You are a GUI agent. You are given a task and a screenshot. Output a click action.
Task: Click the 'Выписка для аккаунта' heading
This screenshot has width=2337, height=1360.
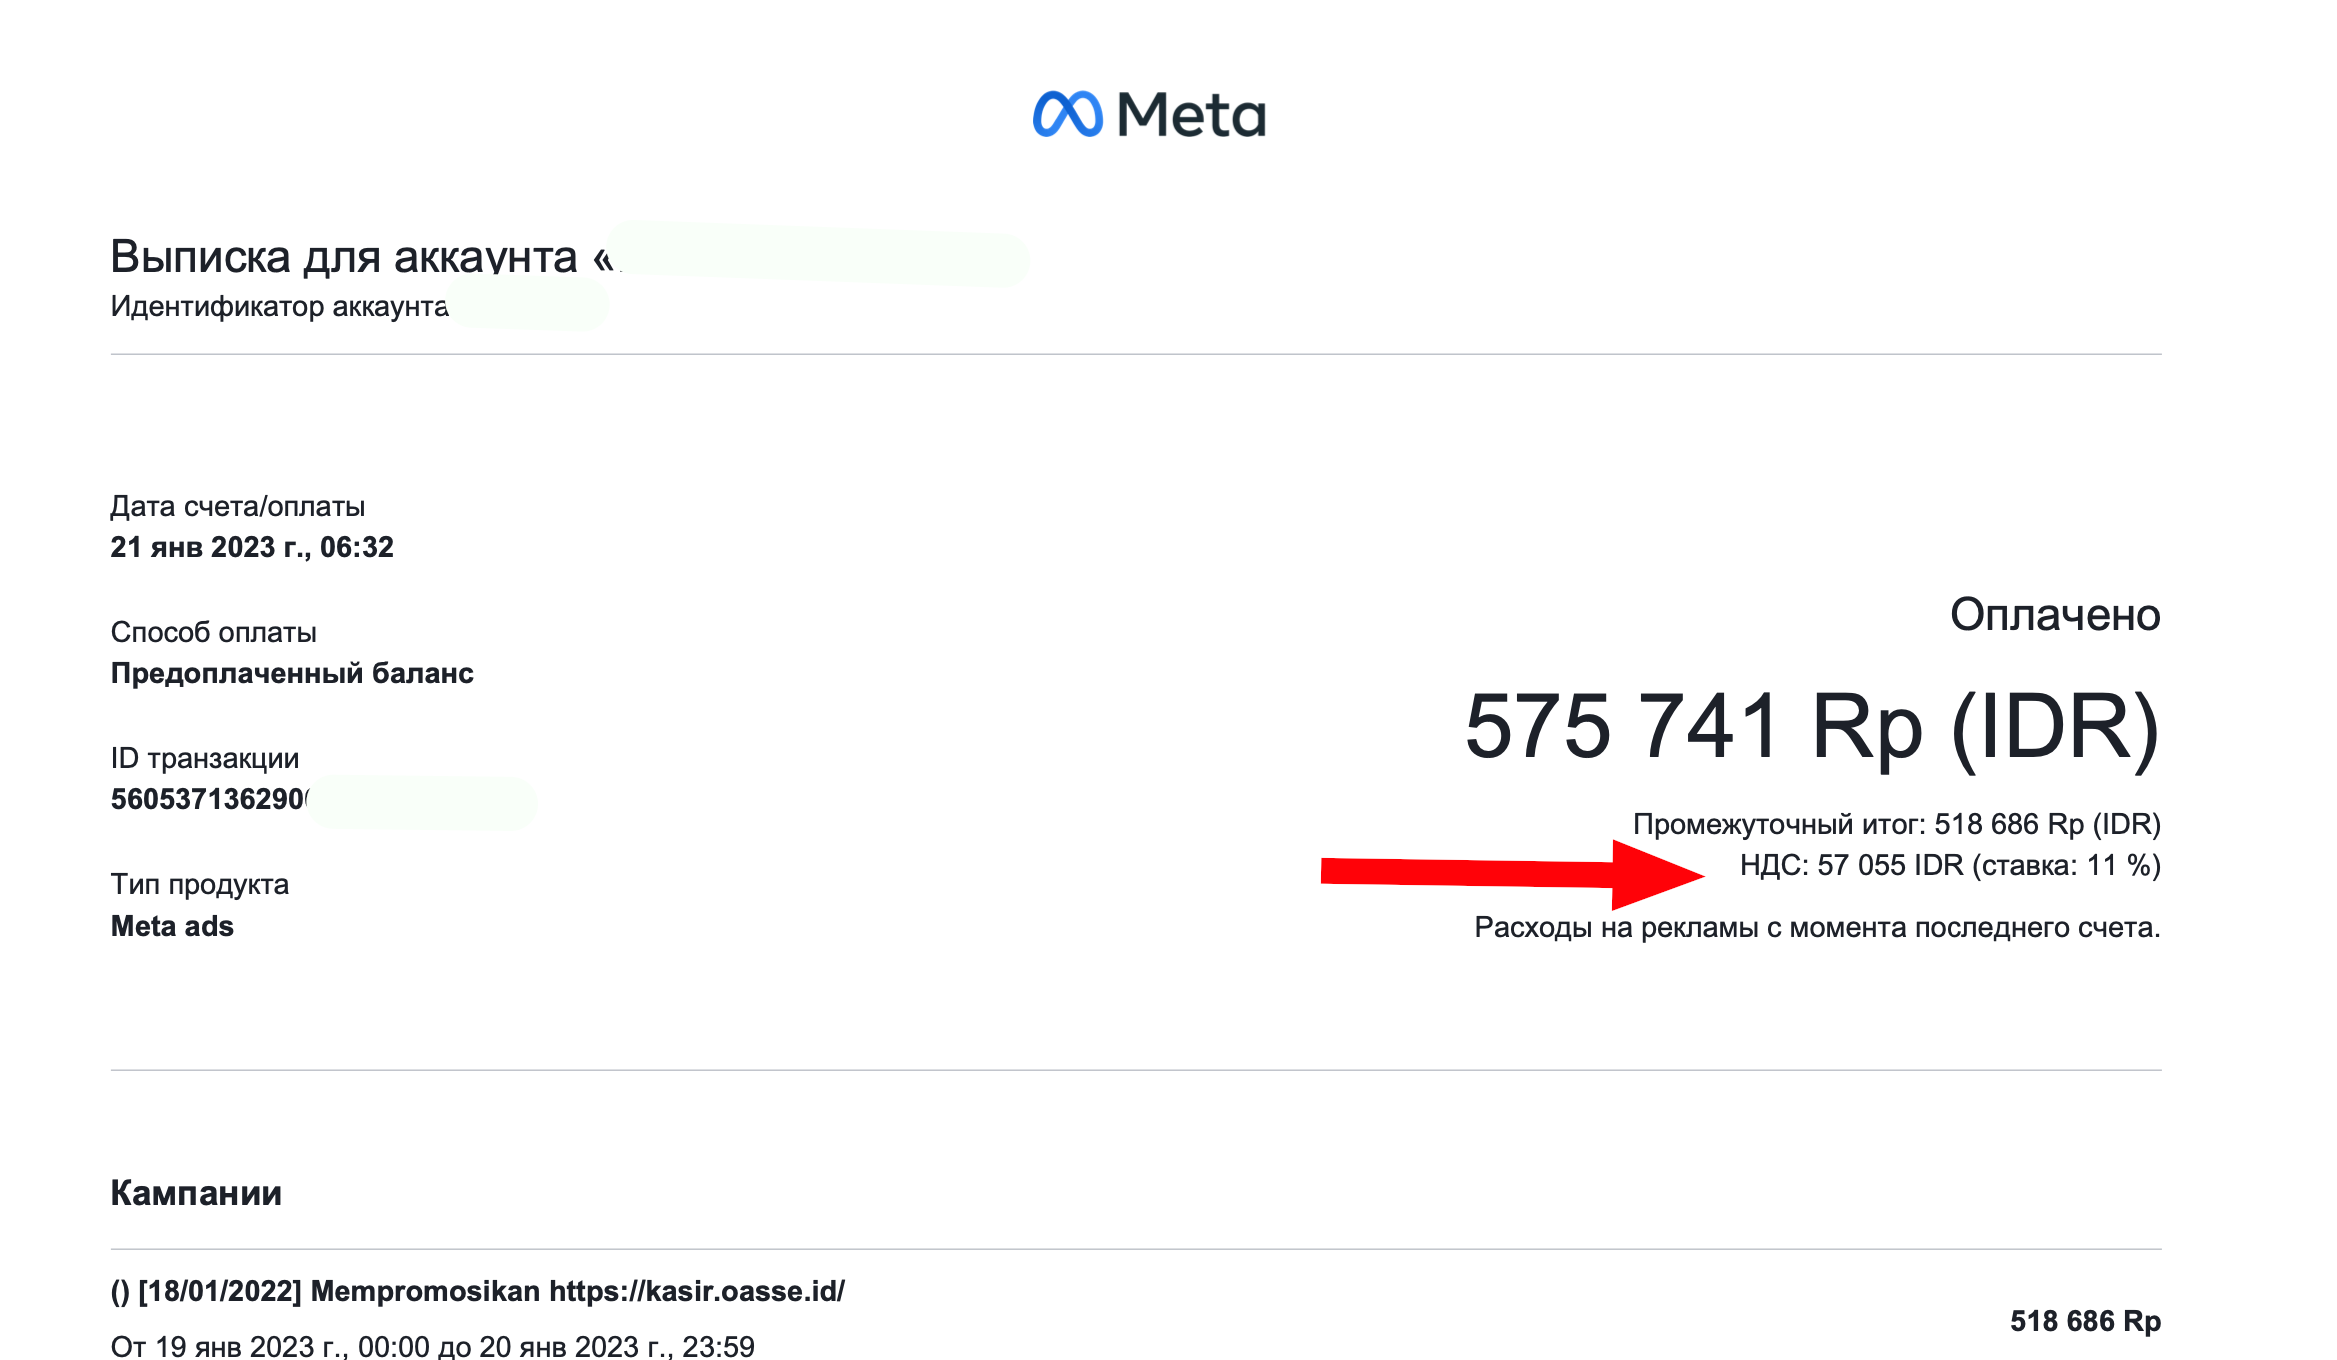(344, 257)
